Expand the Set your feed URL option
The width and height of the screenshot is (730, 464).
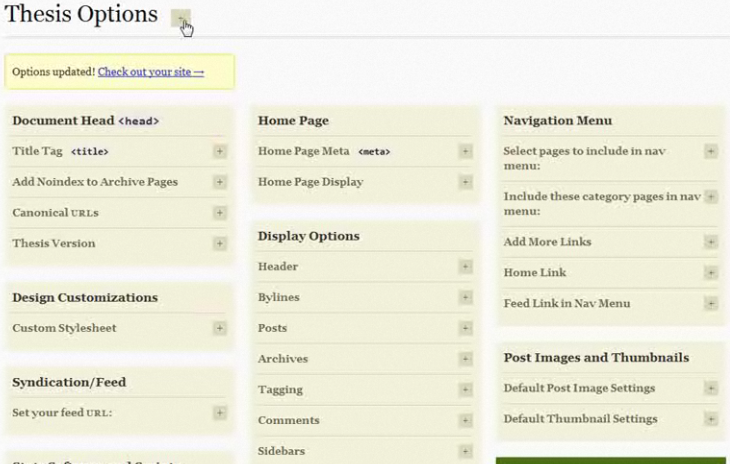[x=220, y=413]
